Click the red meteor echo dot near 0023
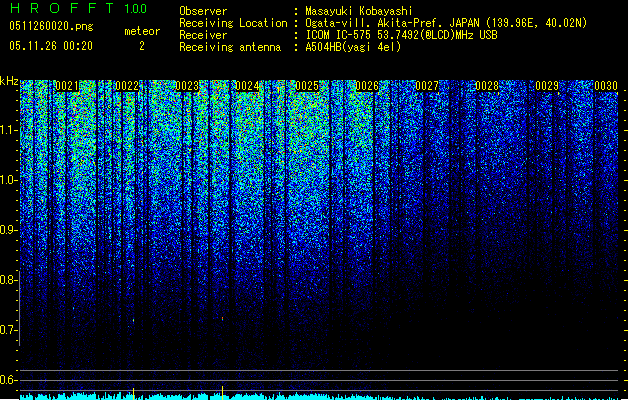 pyautogui.click(x=222, y=319)
